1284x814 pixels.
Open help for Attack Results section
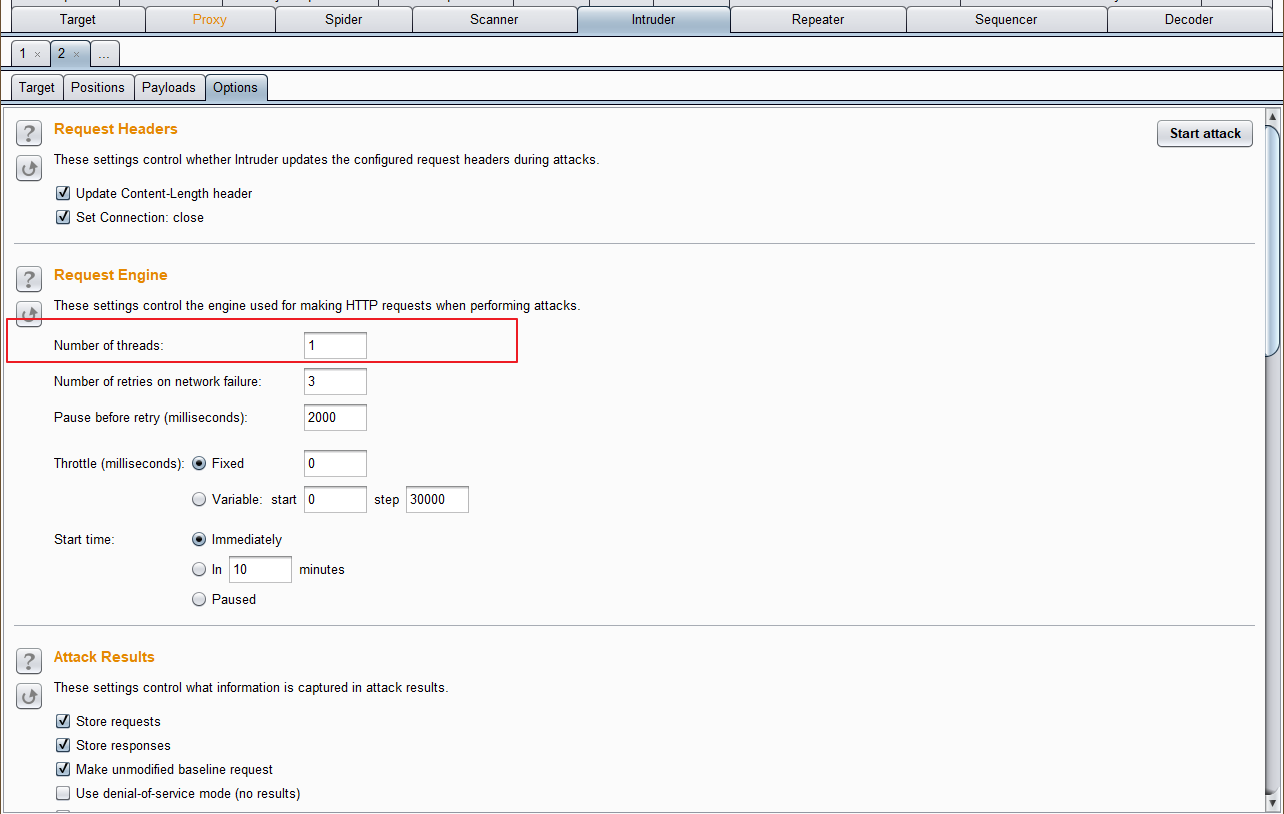coord(29,661)
